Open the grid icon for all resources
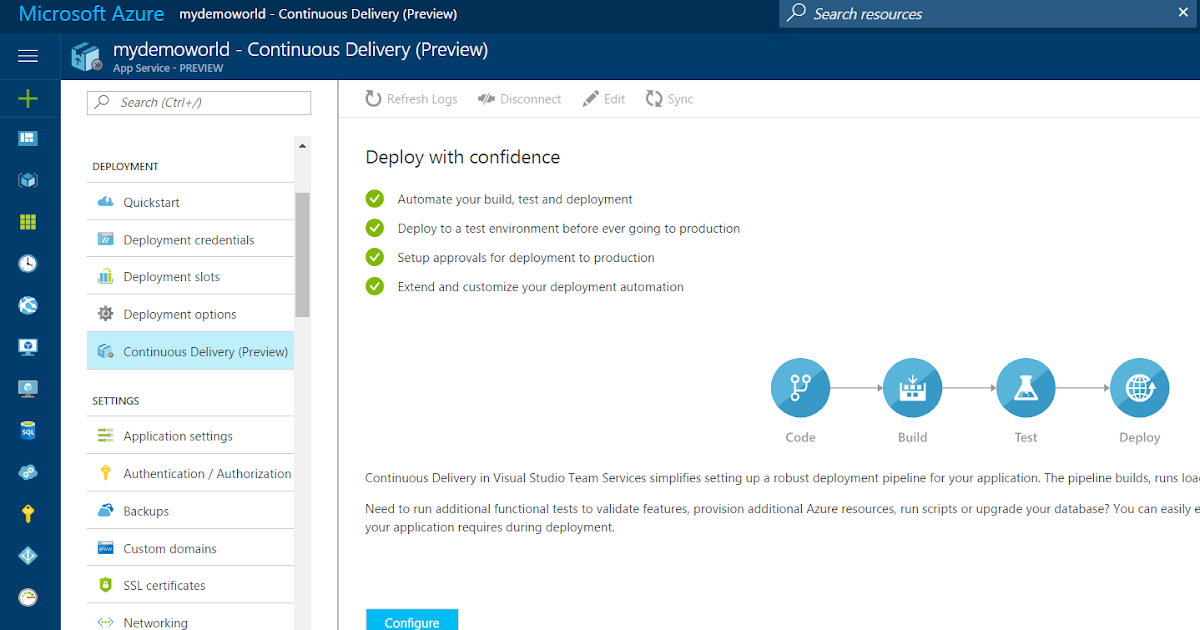 click(x=30, y=222)
